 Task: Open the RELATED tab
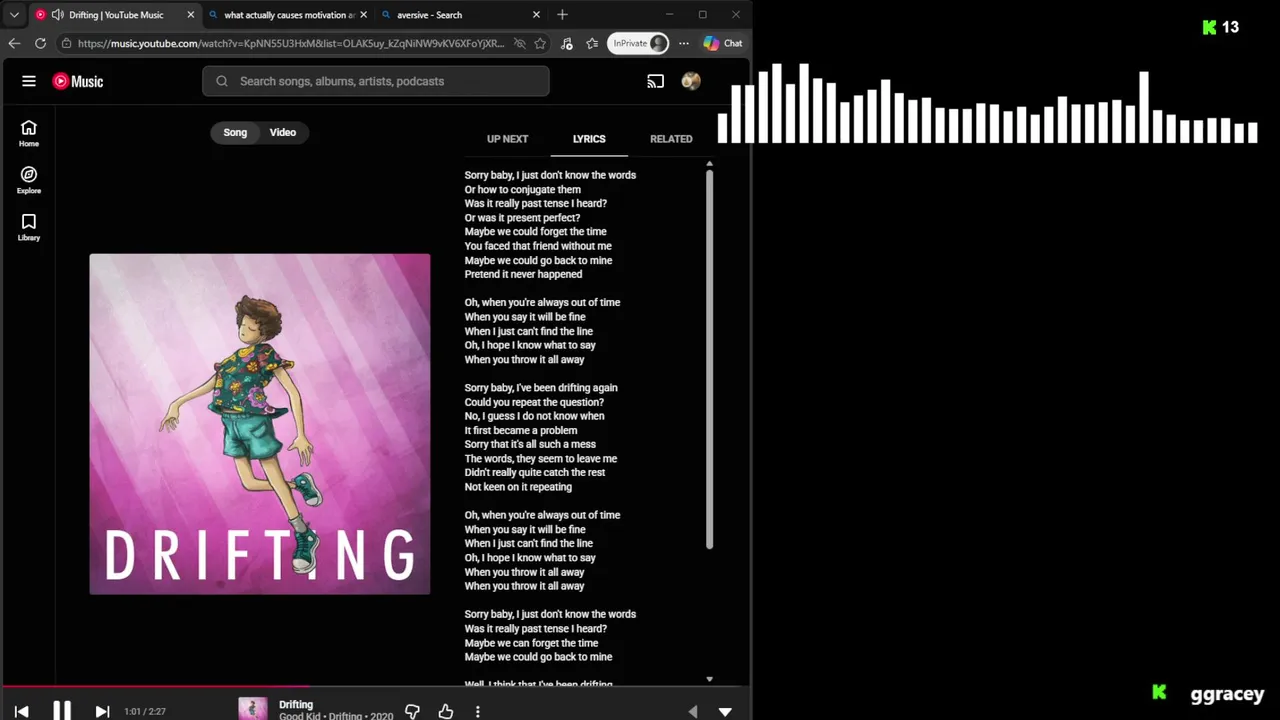(671, 139)
